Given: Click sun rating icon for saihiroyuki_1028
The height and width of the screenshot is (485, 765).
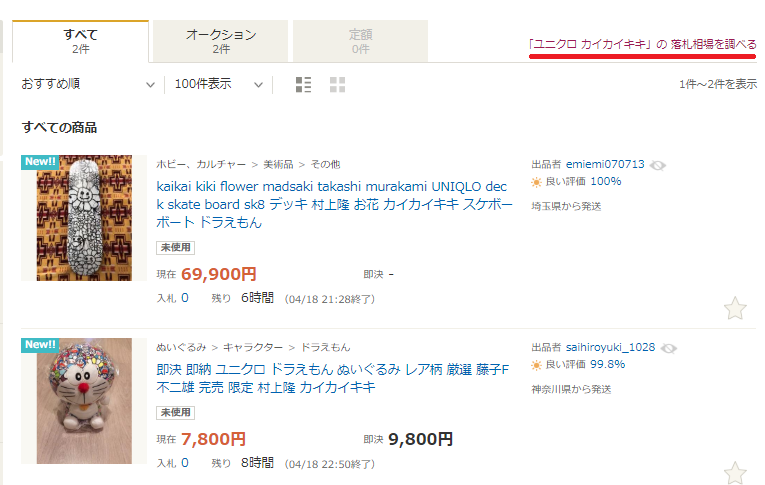Looking at the screenshot, I should click(537, 366).
